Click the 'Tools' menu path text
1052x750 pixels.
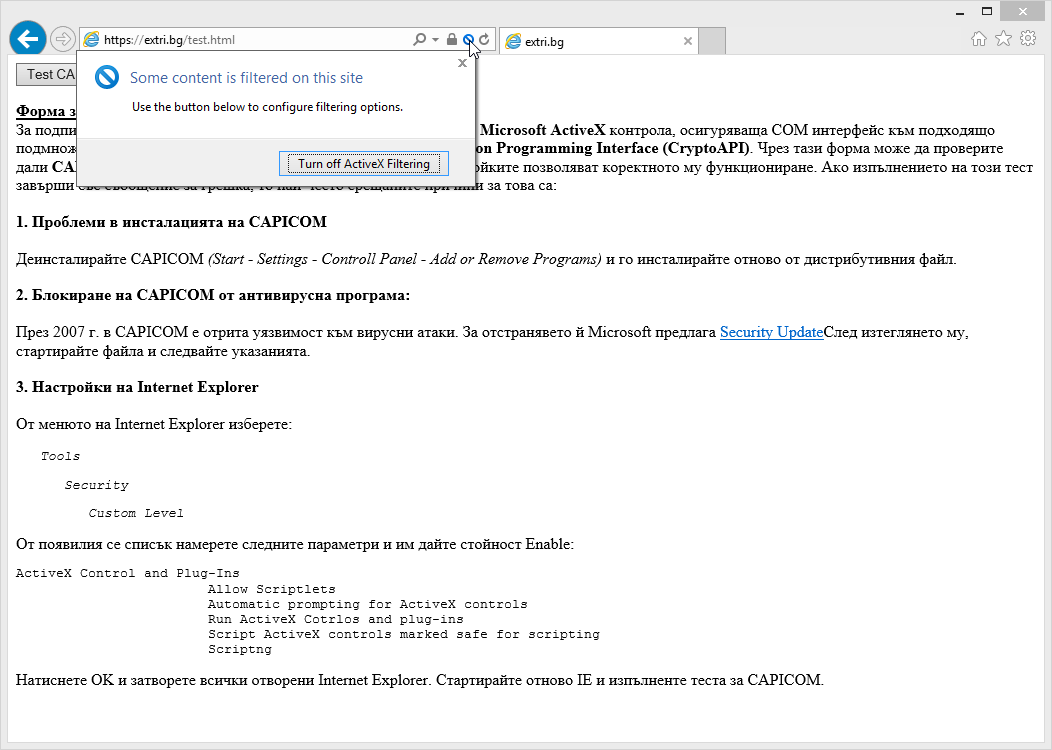[60, 456]
